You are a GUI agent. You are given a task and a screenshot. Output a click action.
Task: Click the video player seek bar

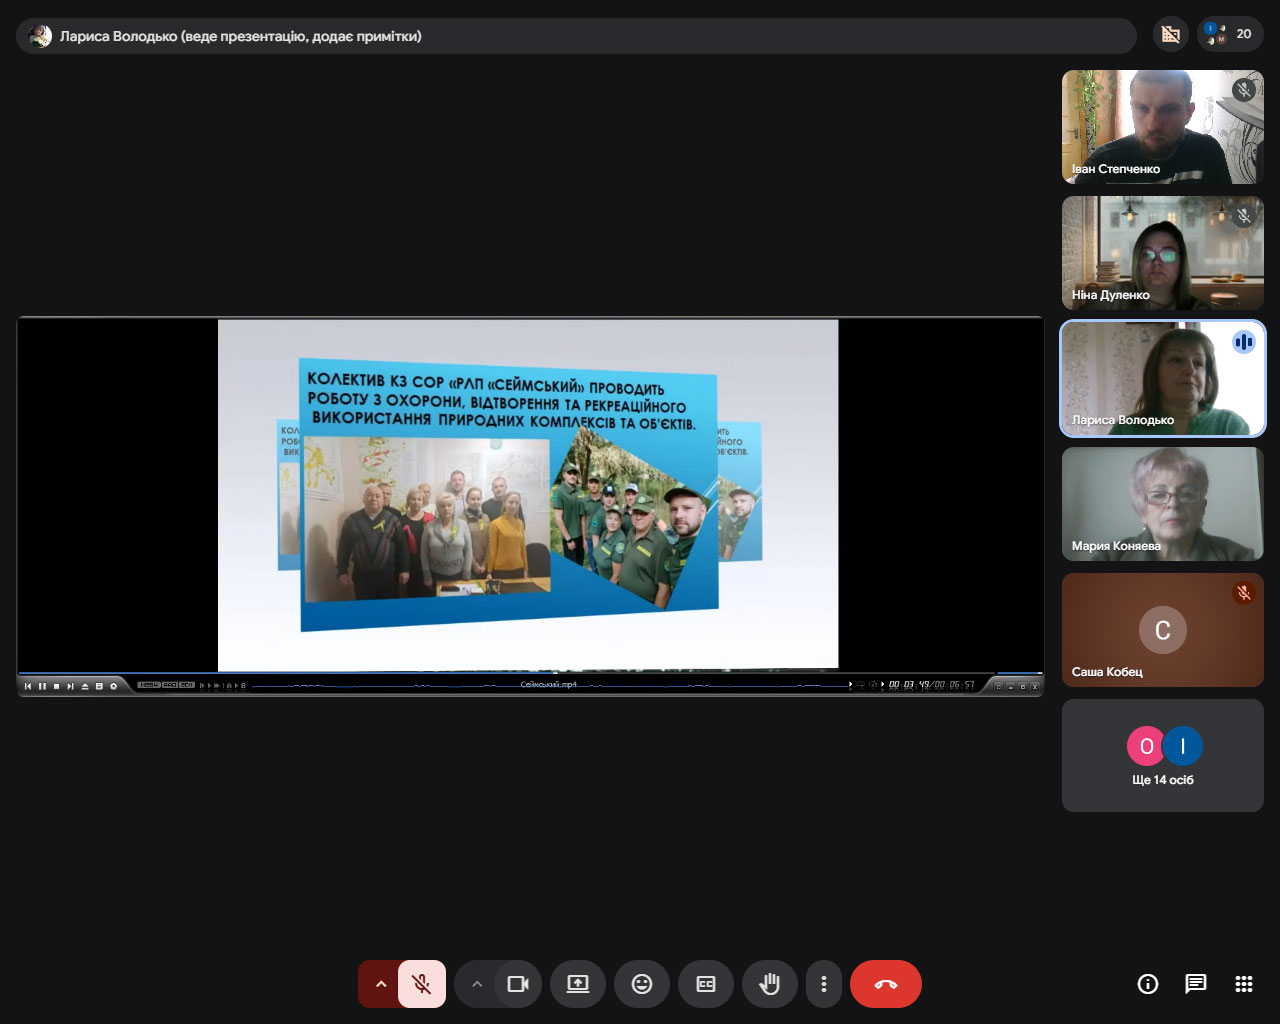550,686
